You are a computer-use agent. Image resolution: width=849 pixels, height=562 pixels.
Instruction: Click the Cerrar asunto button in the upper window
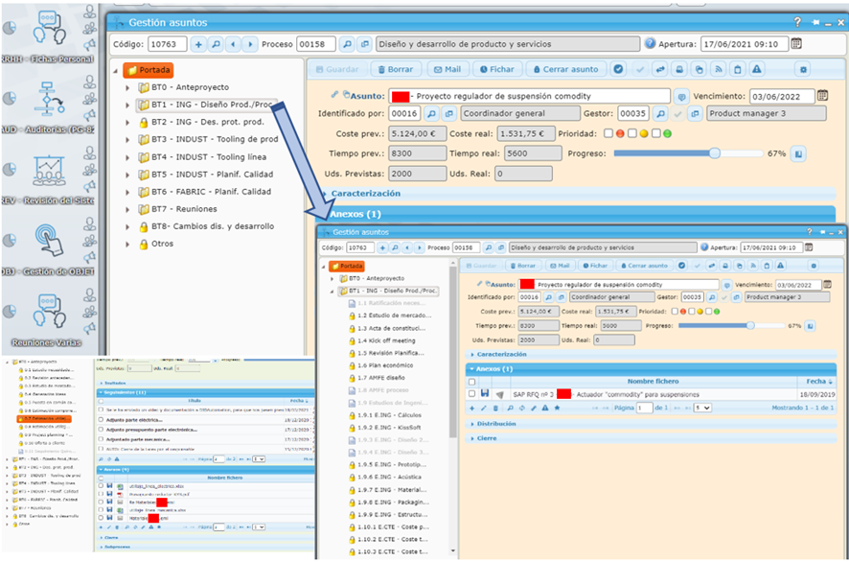pyautogui.click(x=566, y=69)
